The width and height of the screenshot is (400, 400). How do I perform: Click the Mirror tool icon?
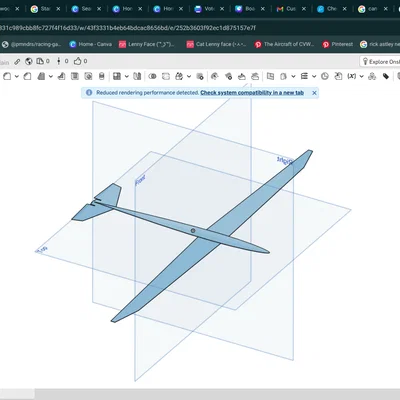coord(137,76)
